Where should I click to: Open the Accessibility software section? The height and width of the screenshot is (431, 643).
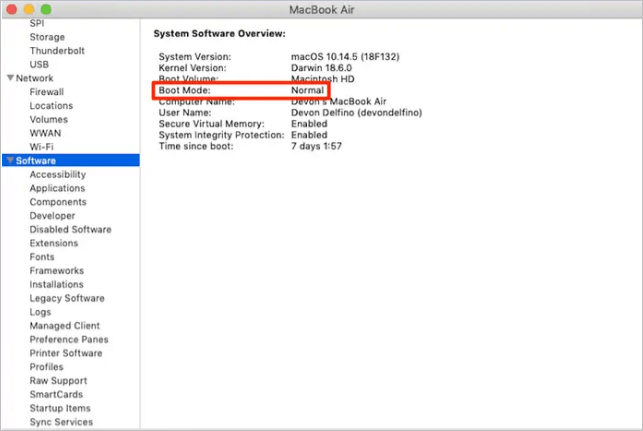pyautogui.click(x=57, y=175)
